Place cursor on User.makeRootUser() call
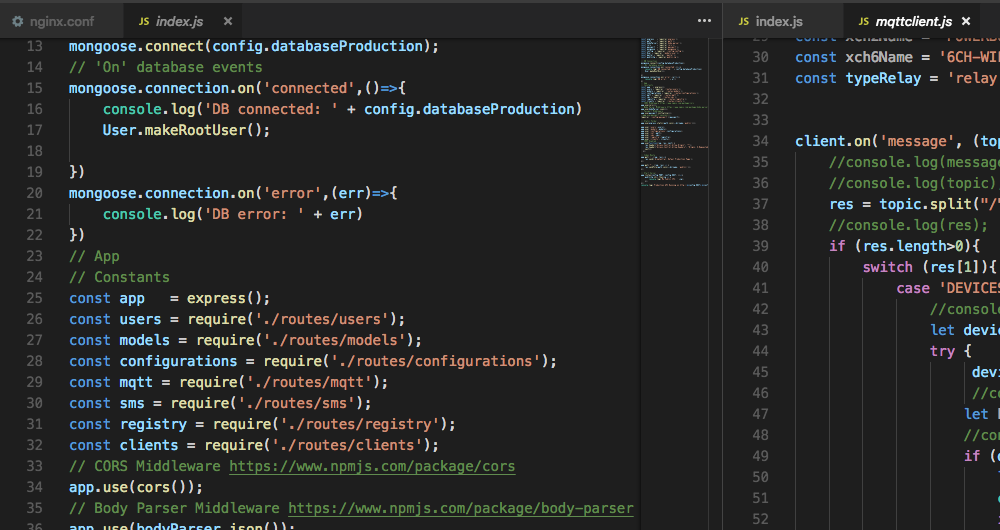The image size is (1000, 530). pos(186,130)
